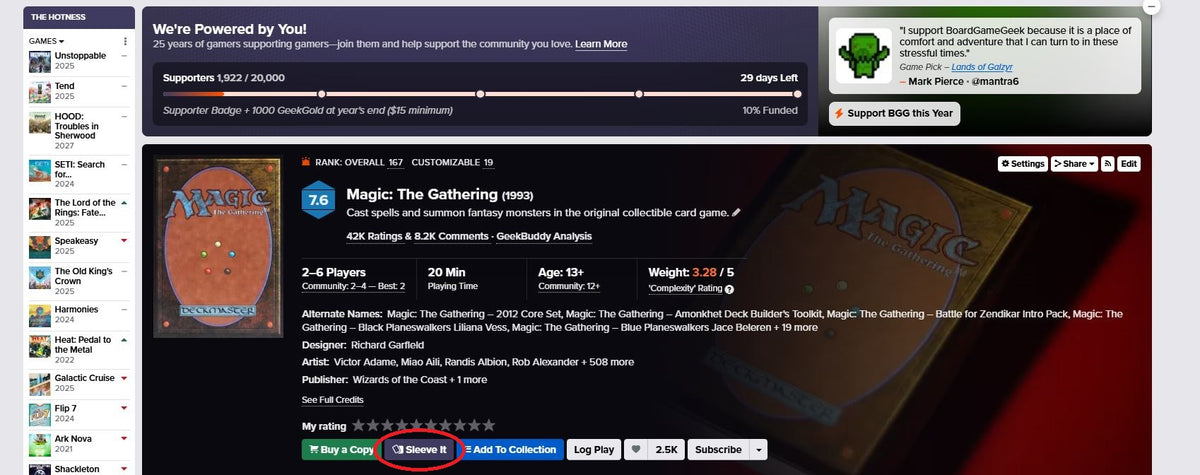Click the green Buy a Copy button

tap(341, 450)
